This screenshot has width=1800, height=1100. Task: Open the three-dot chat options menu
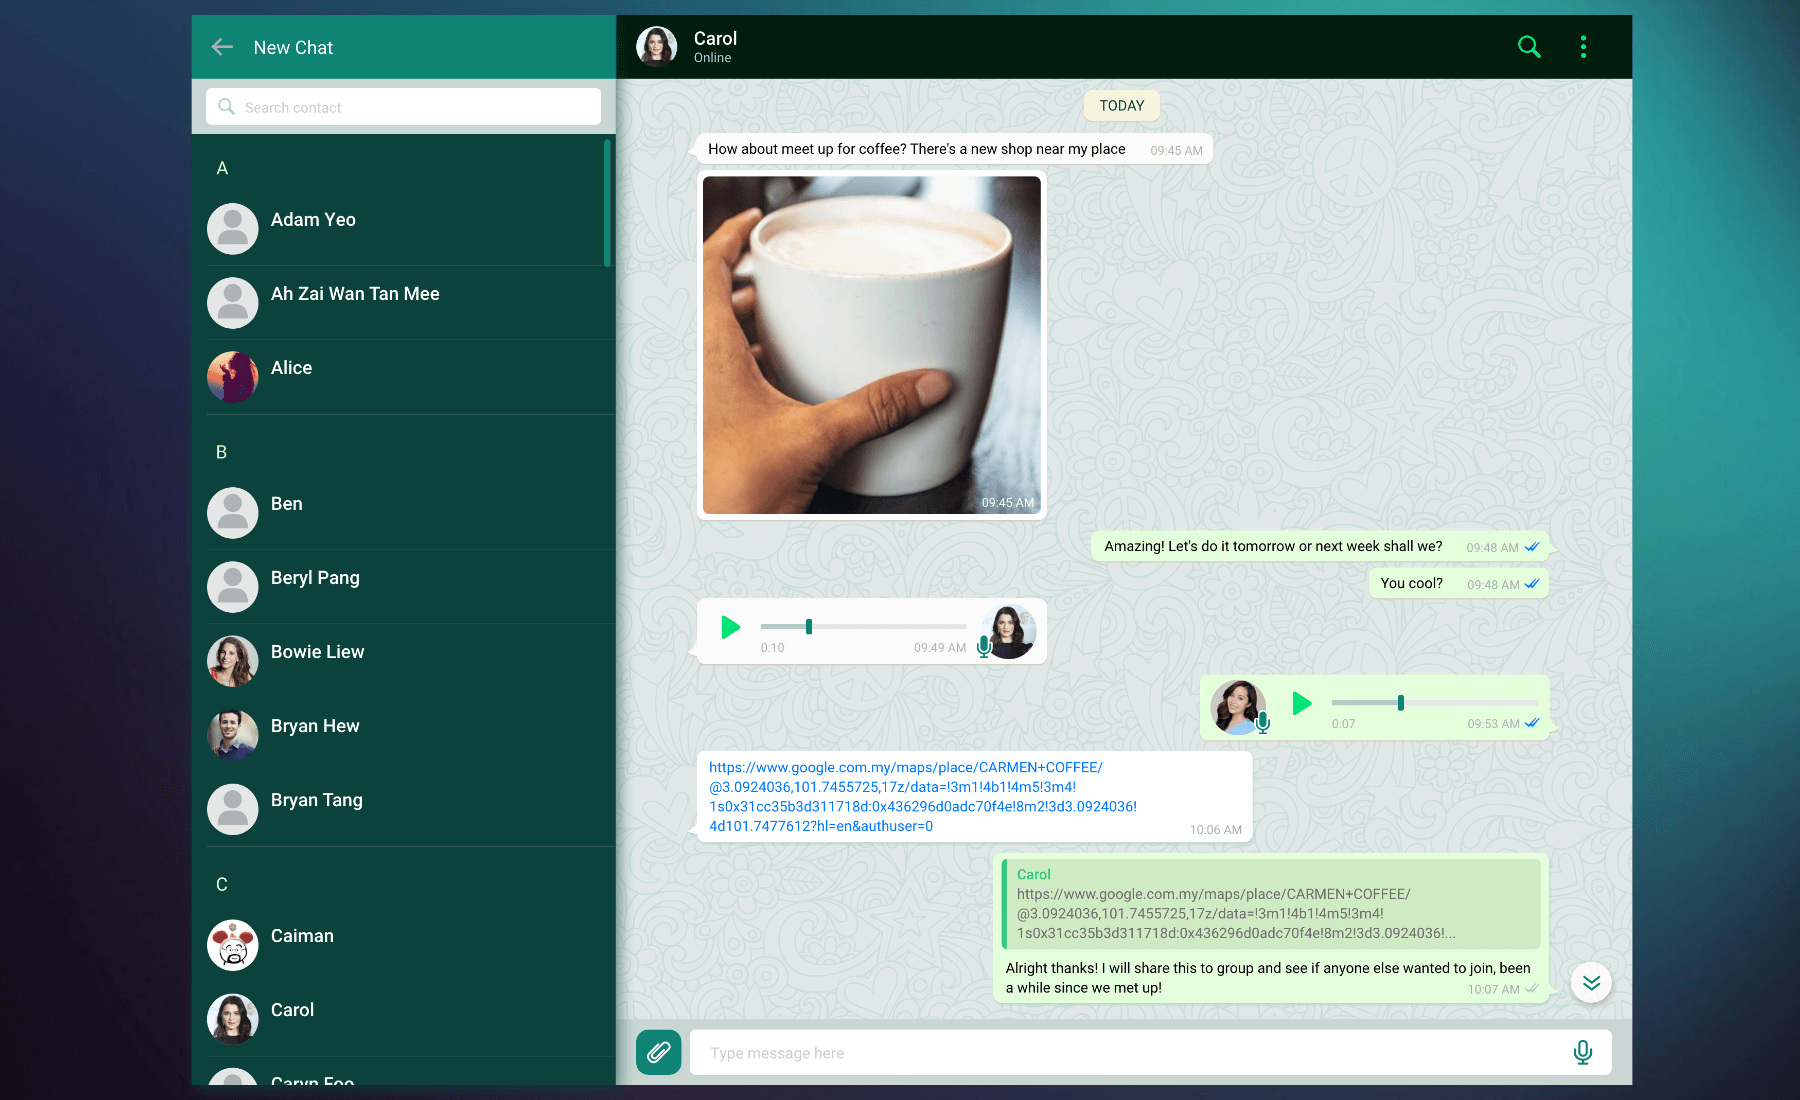(x=1583, y=47)
